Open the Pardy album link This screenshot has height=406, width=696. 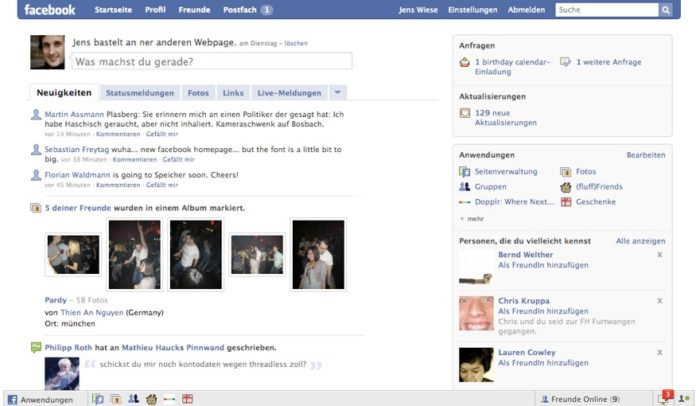(x=55, y=300)
